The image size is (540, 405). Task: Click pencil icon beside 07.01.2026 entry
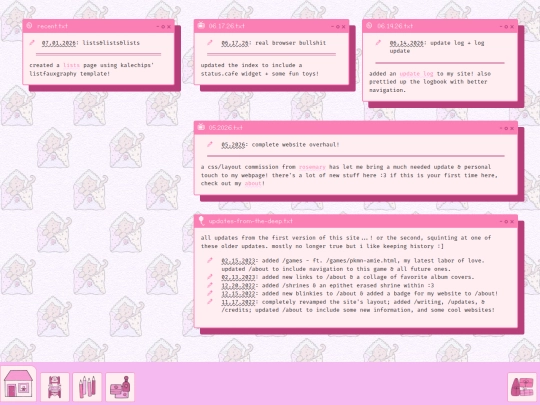[32, 42]
